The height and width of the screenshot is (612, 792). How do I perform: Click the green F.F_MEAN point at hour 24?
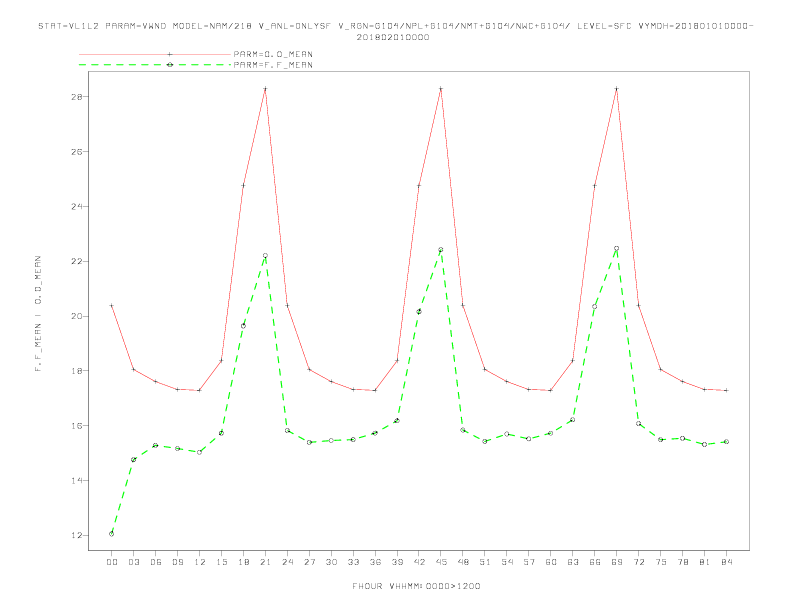pos(287,431)
